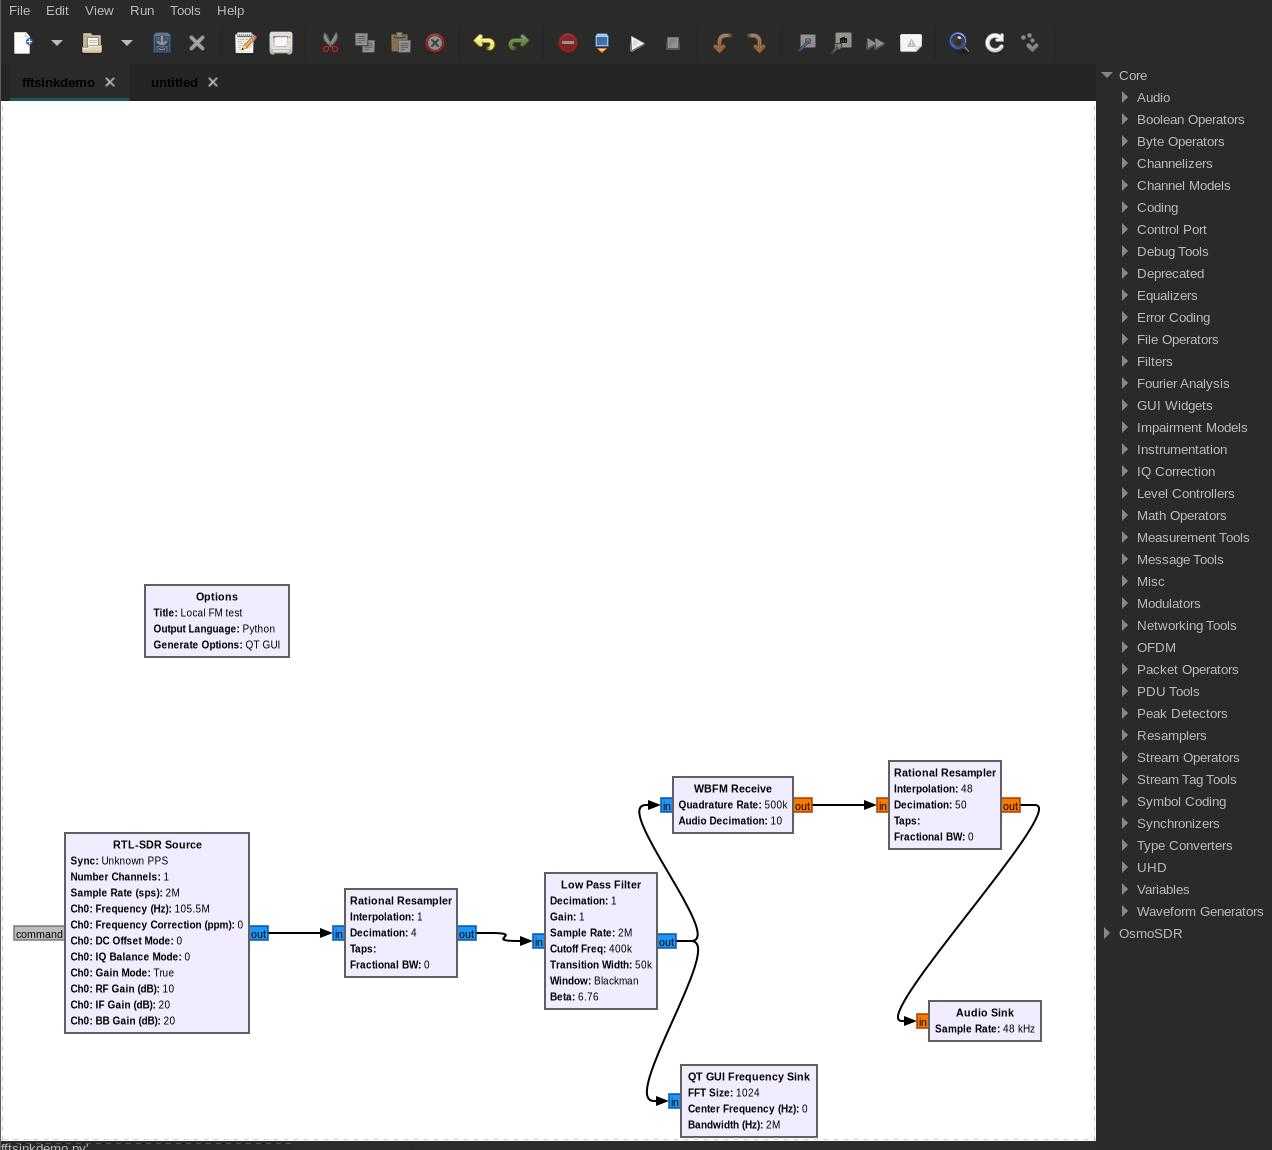Screen dimensions: 1272x1150
Task: Switch to the untitled tab
Action: click(x=174, y=82)
